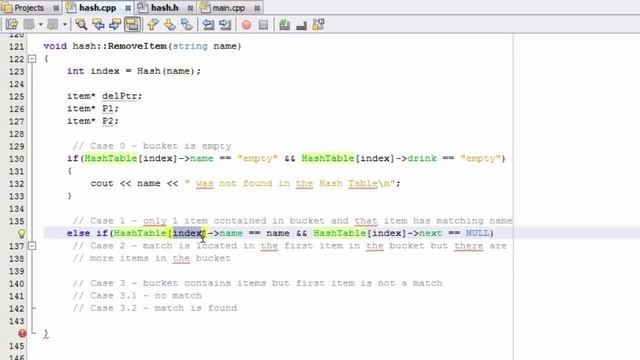Toggle bookmark on current line
The width and height of the screenshot is (640, 360).
(x=187, y=24)
